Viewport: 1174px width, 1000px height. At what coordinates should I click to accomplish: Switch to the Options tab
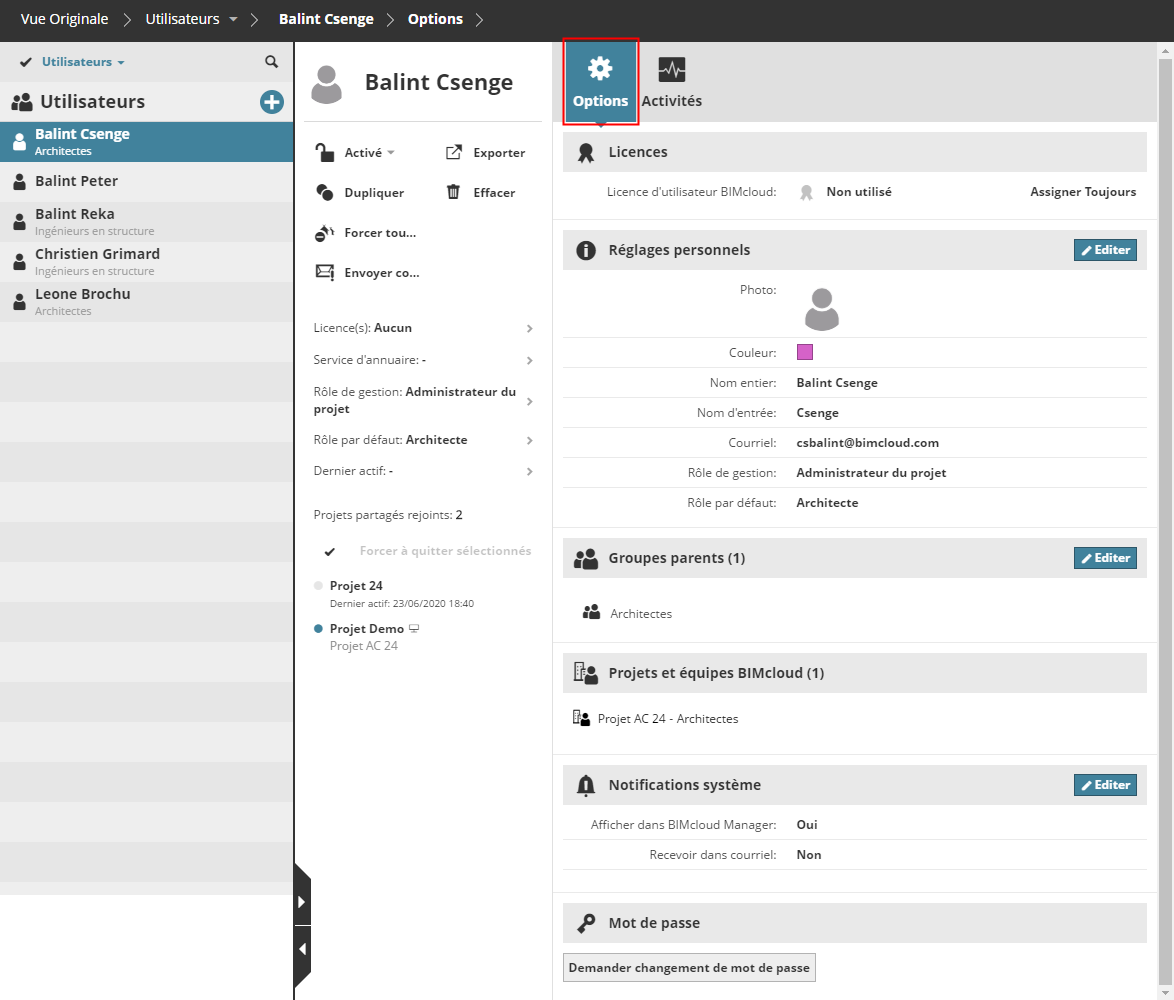[x=600, y=82]
